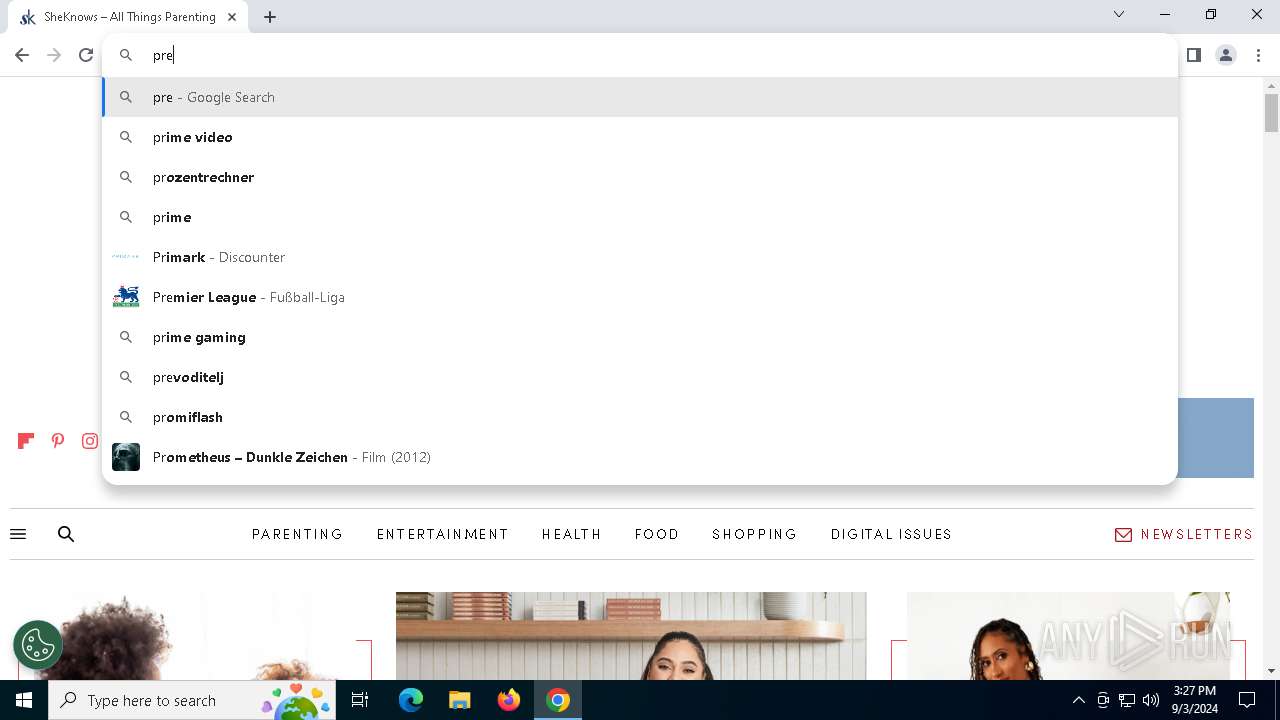Screen dimensions: 1280x720
Task: Open SheKnows Flipboard page
Action: pos(26,441)
